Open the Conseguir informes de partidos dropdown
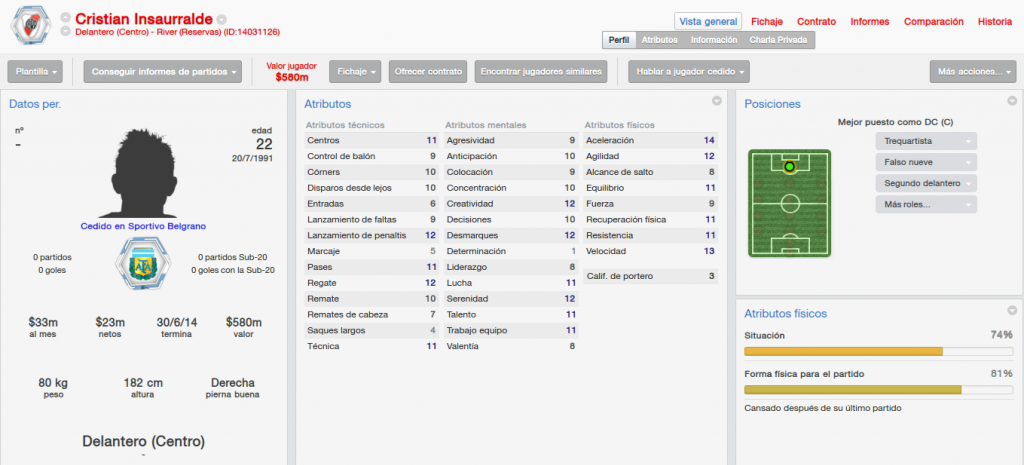The height and width of the screenshot is (465, 1024). [x=163, y=72]
